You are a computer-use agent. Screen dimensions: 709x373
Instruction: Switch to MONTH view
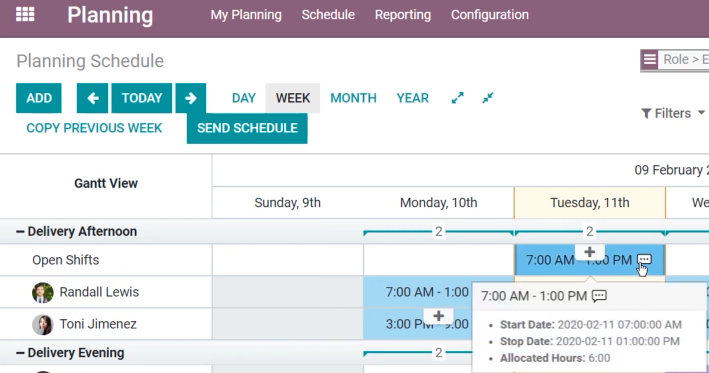[353, 98]
